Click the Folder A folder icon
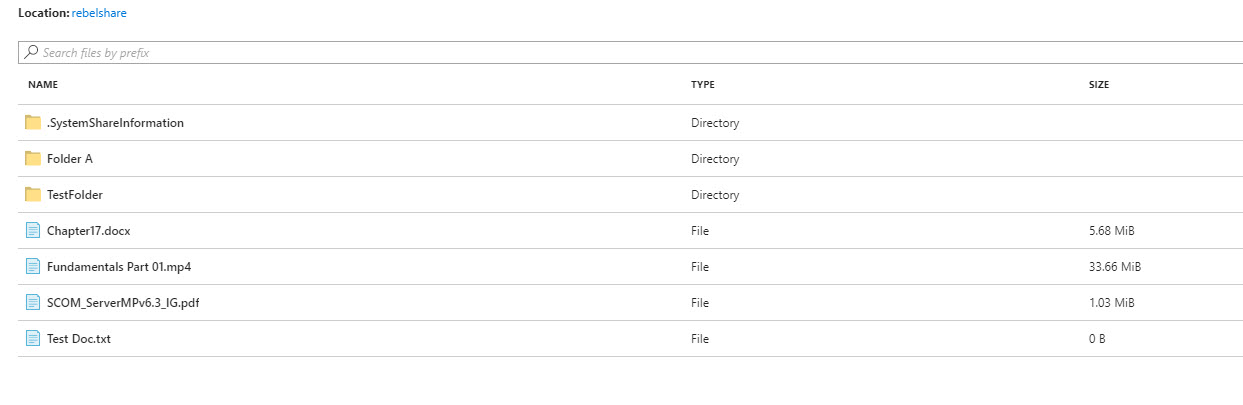This screenshot has height=405, width=1243. coord(33,159)
